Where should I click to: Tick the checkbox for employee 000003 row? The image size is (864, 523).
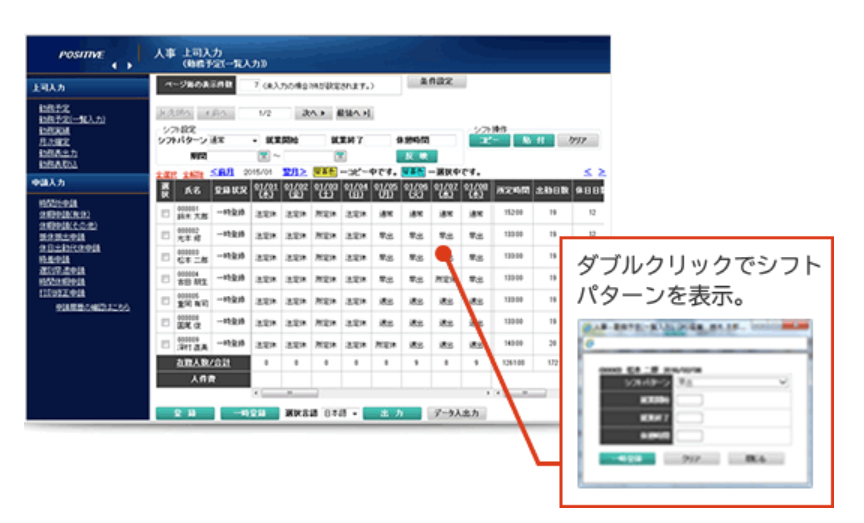pos(165,256)
